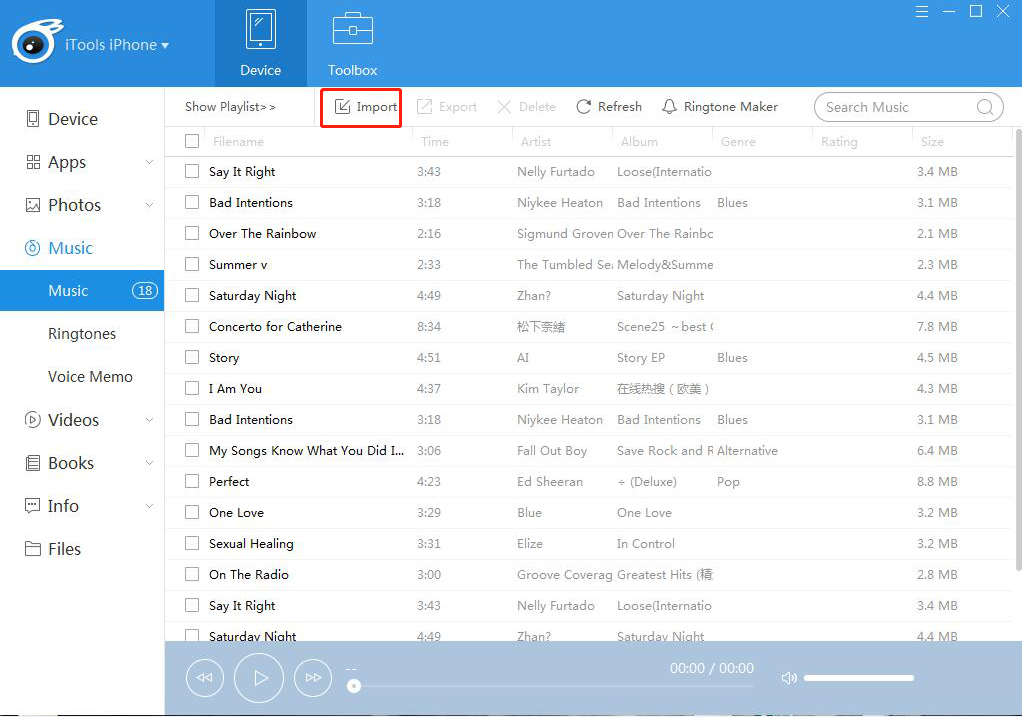Open the iTools iPhone device dropdown
The height and width of the screenshot is (717, 1022).
(x=117, y=45)
